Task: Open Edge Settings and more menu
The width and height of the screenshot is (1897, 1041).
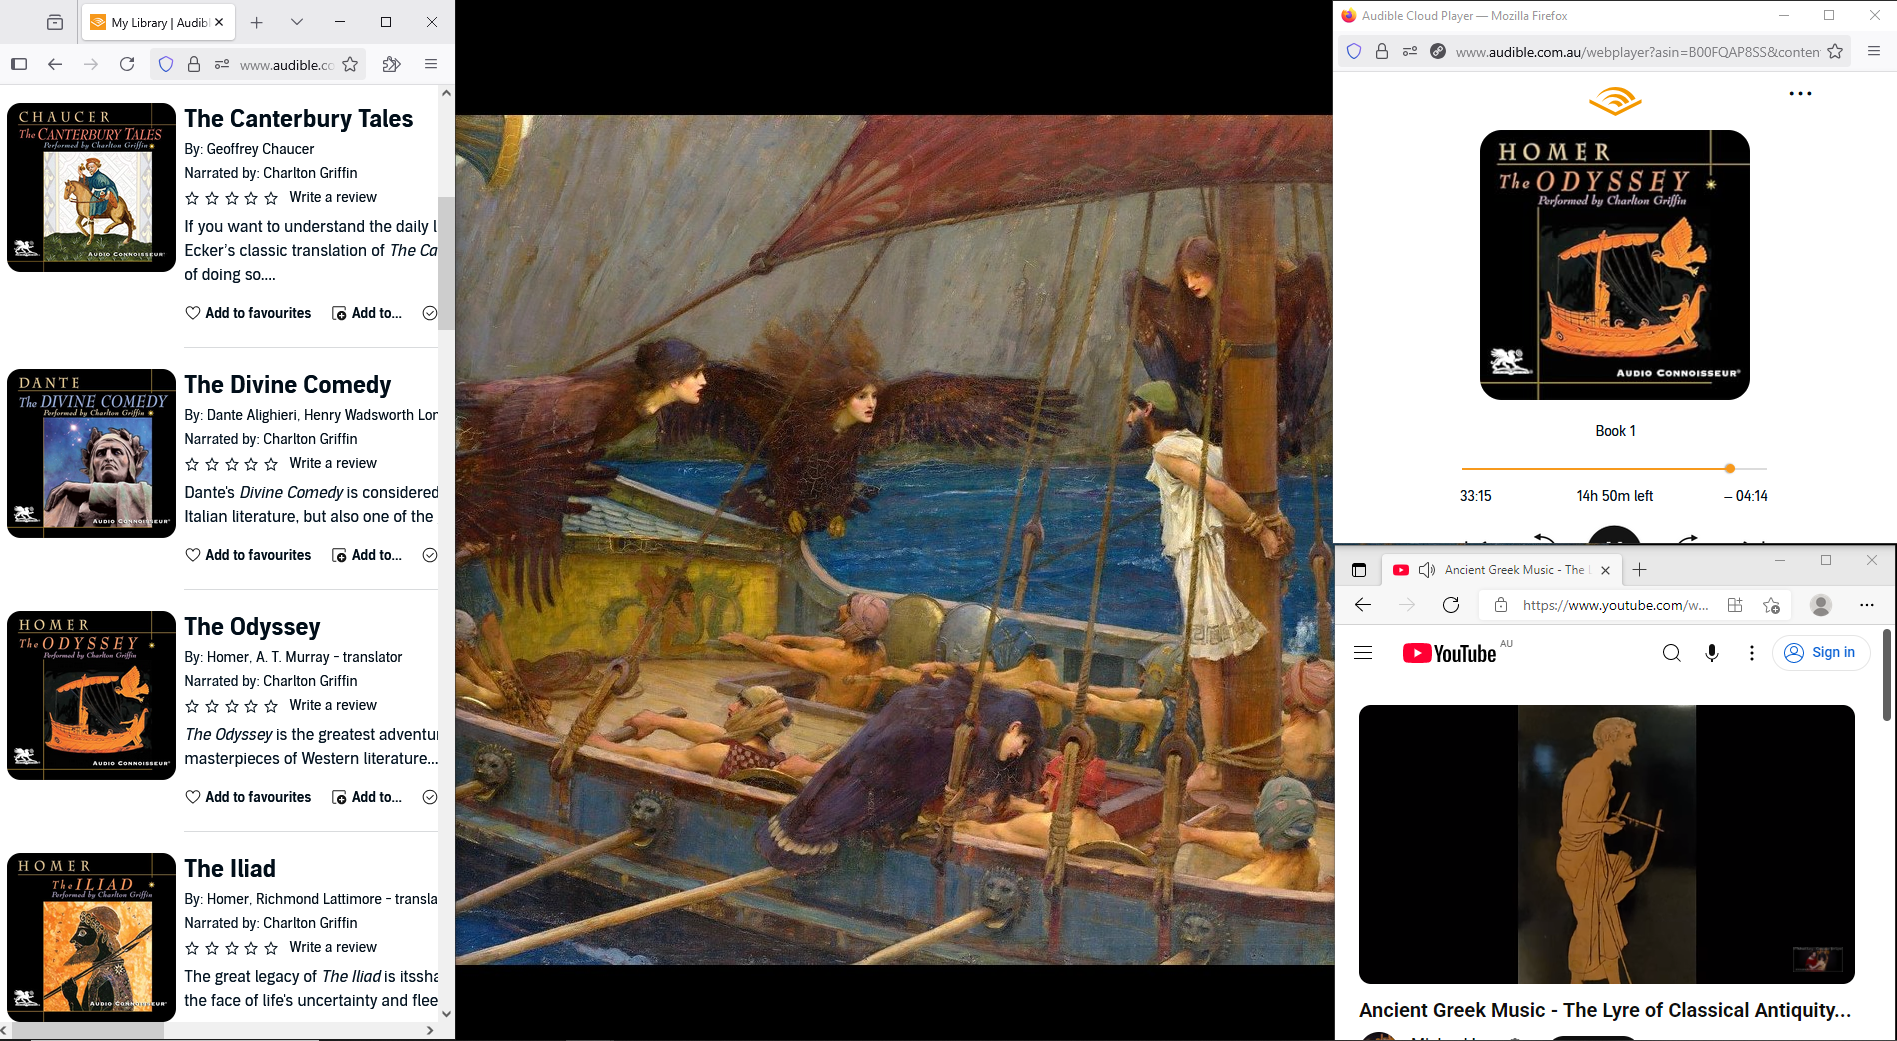Action: pos(1866,605)
